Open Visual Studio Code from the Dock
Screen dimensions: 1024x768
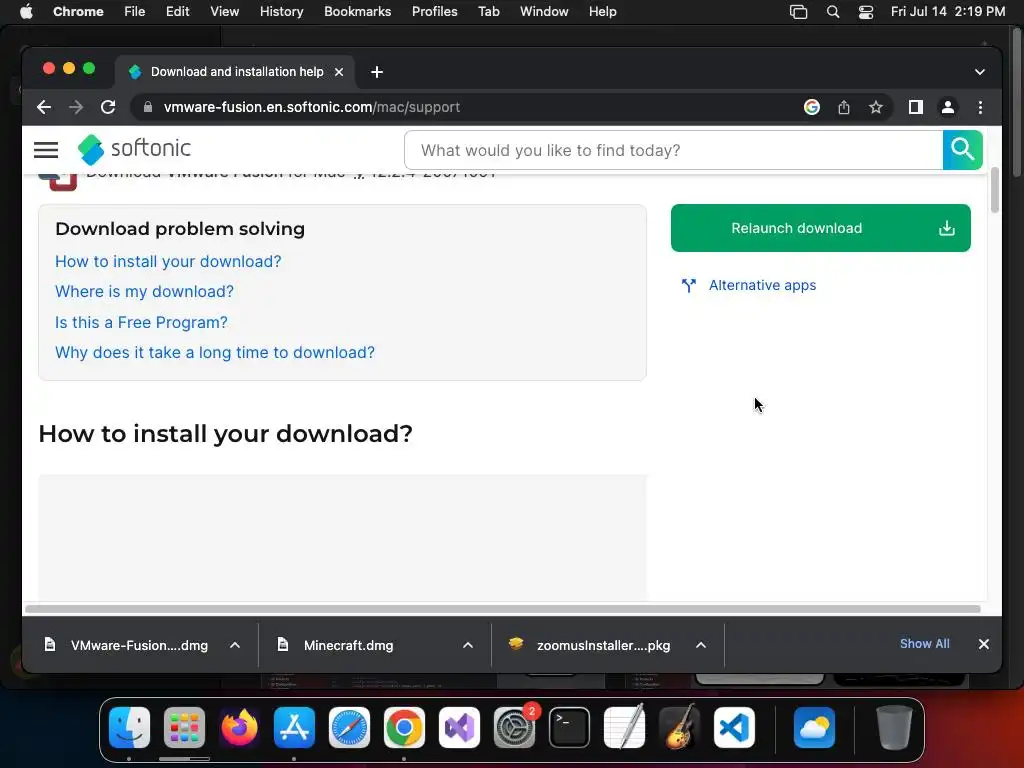[735, 728]
